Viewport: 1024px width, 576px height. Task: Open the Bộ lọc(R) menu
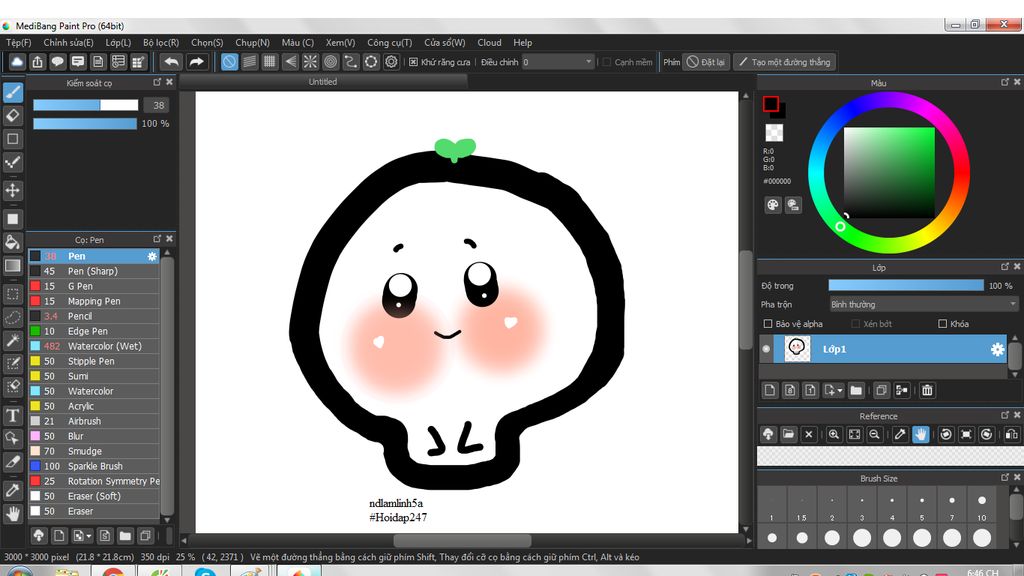point(161,42)
